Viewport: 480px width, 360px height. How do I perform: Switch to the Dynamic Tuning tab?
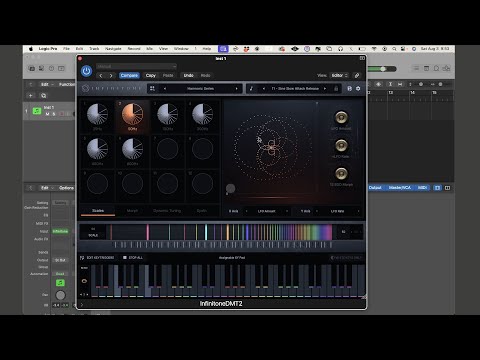(167, 211)
